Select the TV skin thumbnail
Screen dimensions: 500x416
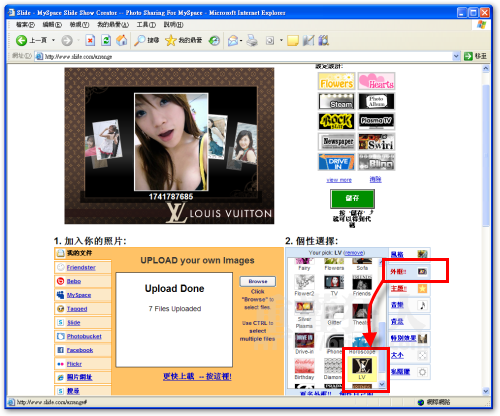pyautogui.click(x=334, y=286)
